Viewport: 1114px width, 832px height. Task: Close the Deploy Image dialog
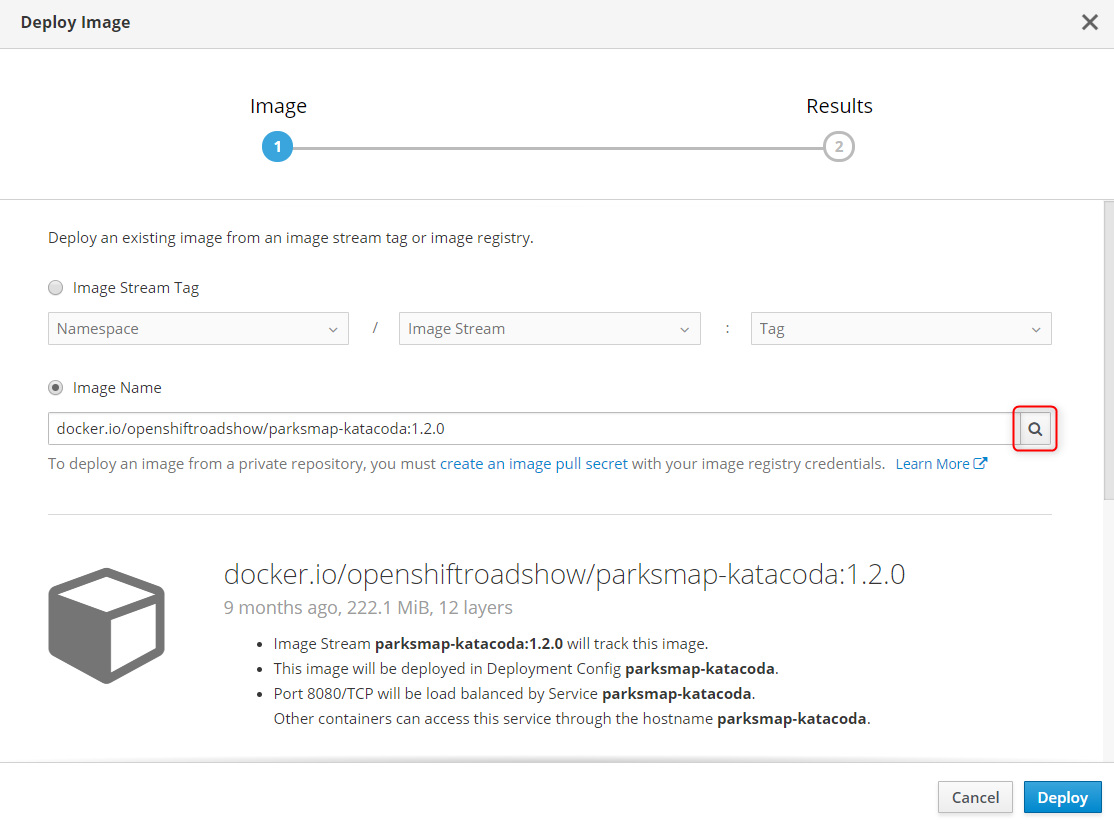point(1089,23)
